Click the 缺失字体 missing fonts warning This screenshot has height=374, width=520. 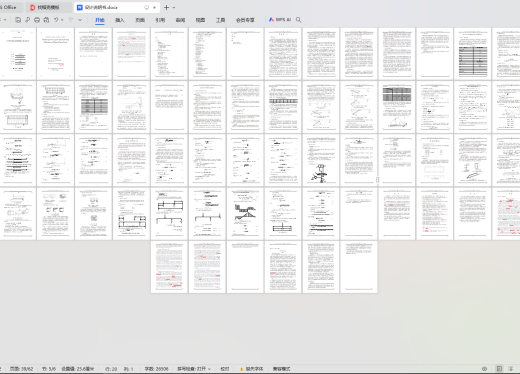click(252, 369)
